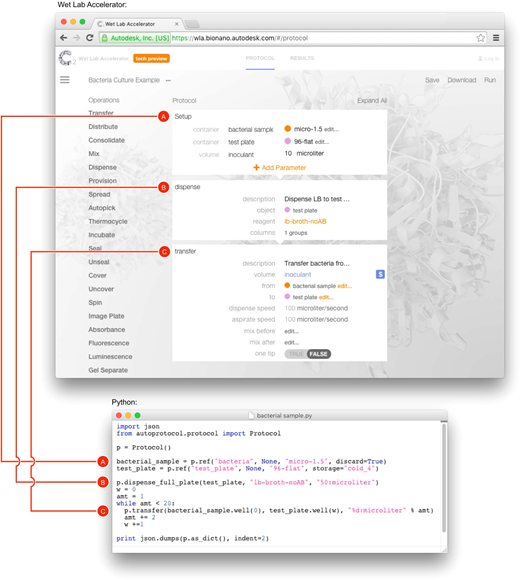The image size is (520, 580).
Task: Click Run to execute protocol
Action: tap(490, 80)
